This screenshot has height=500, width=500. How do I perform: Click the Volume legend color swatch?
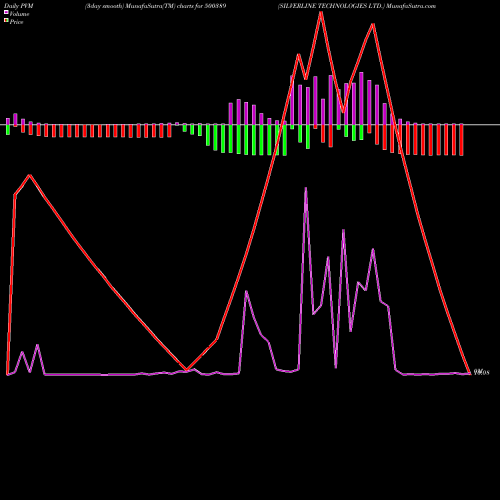click(6, 13)
